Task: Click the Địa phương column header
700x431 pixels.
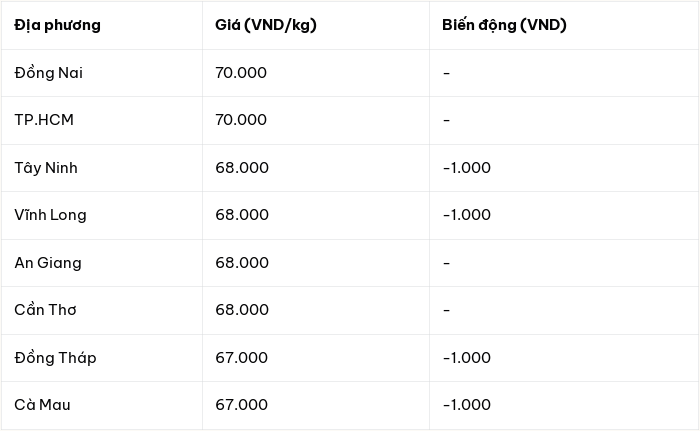Action: tap(58, 25)
